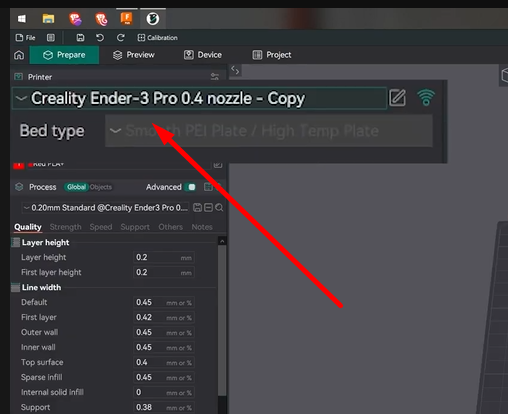Click the save project icon in toolbar
508x414 pixels.
[x=80, y=38]
